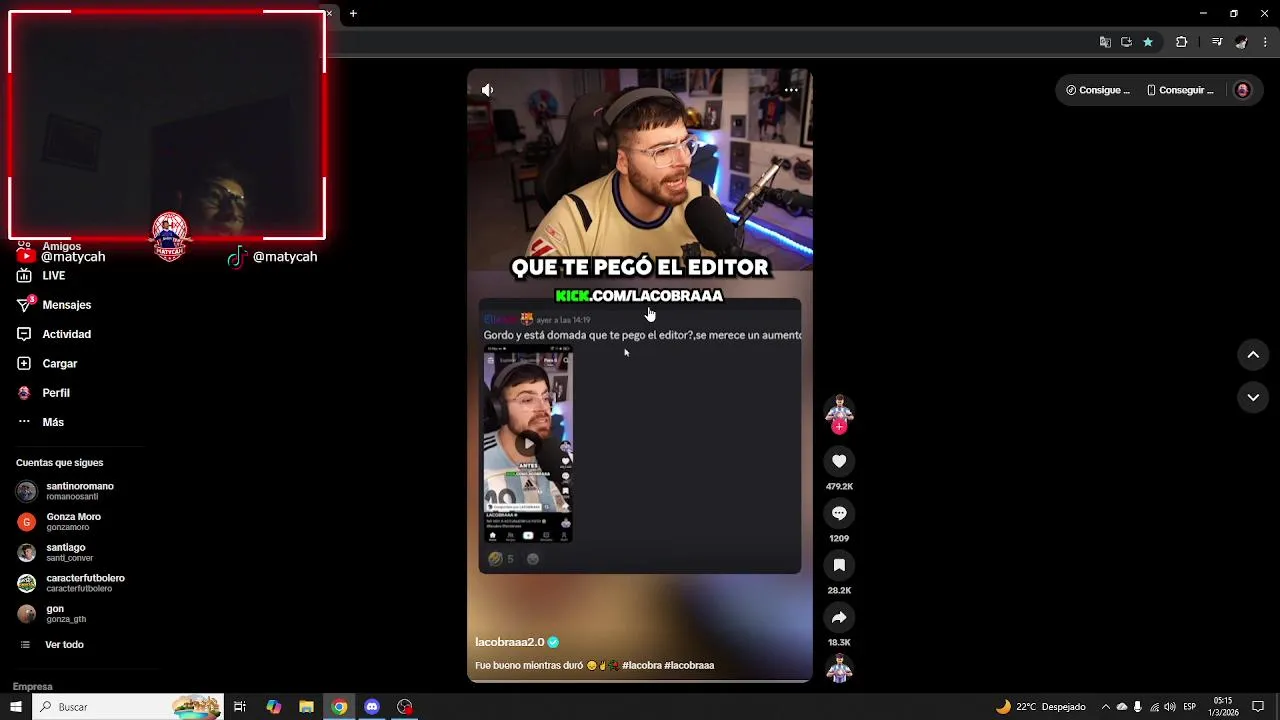This screenshot has width=1280, height=720.
Task: Expand the Más menu
Action: [x=41, y=422]
